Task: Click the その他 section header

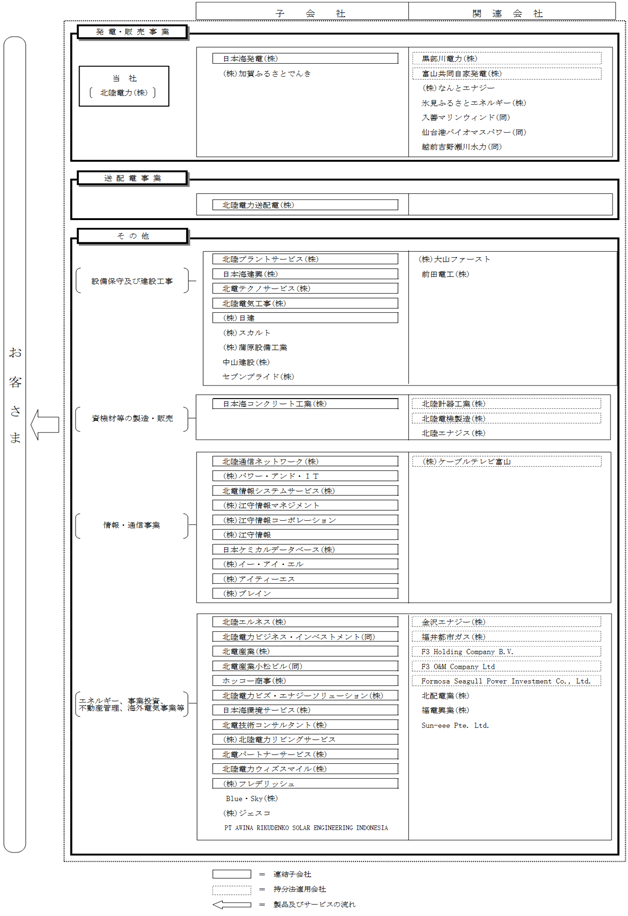Action: (133, 236)
